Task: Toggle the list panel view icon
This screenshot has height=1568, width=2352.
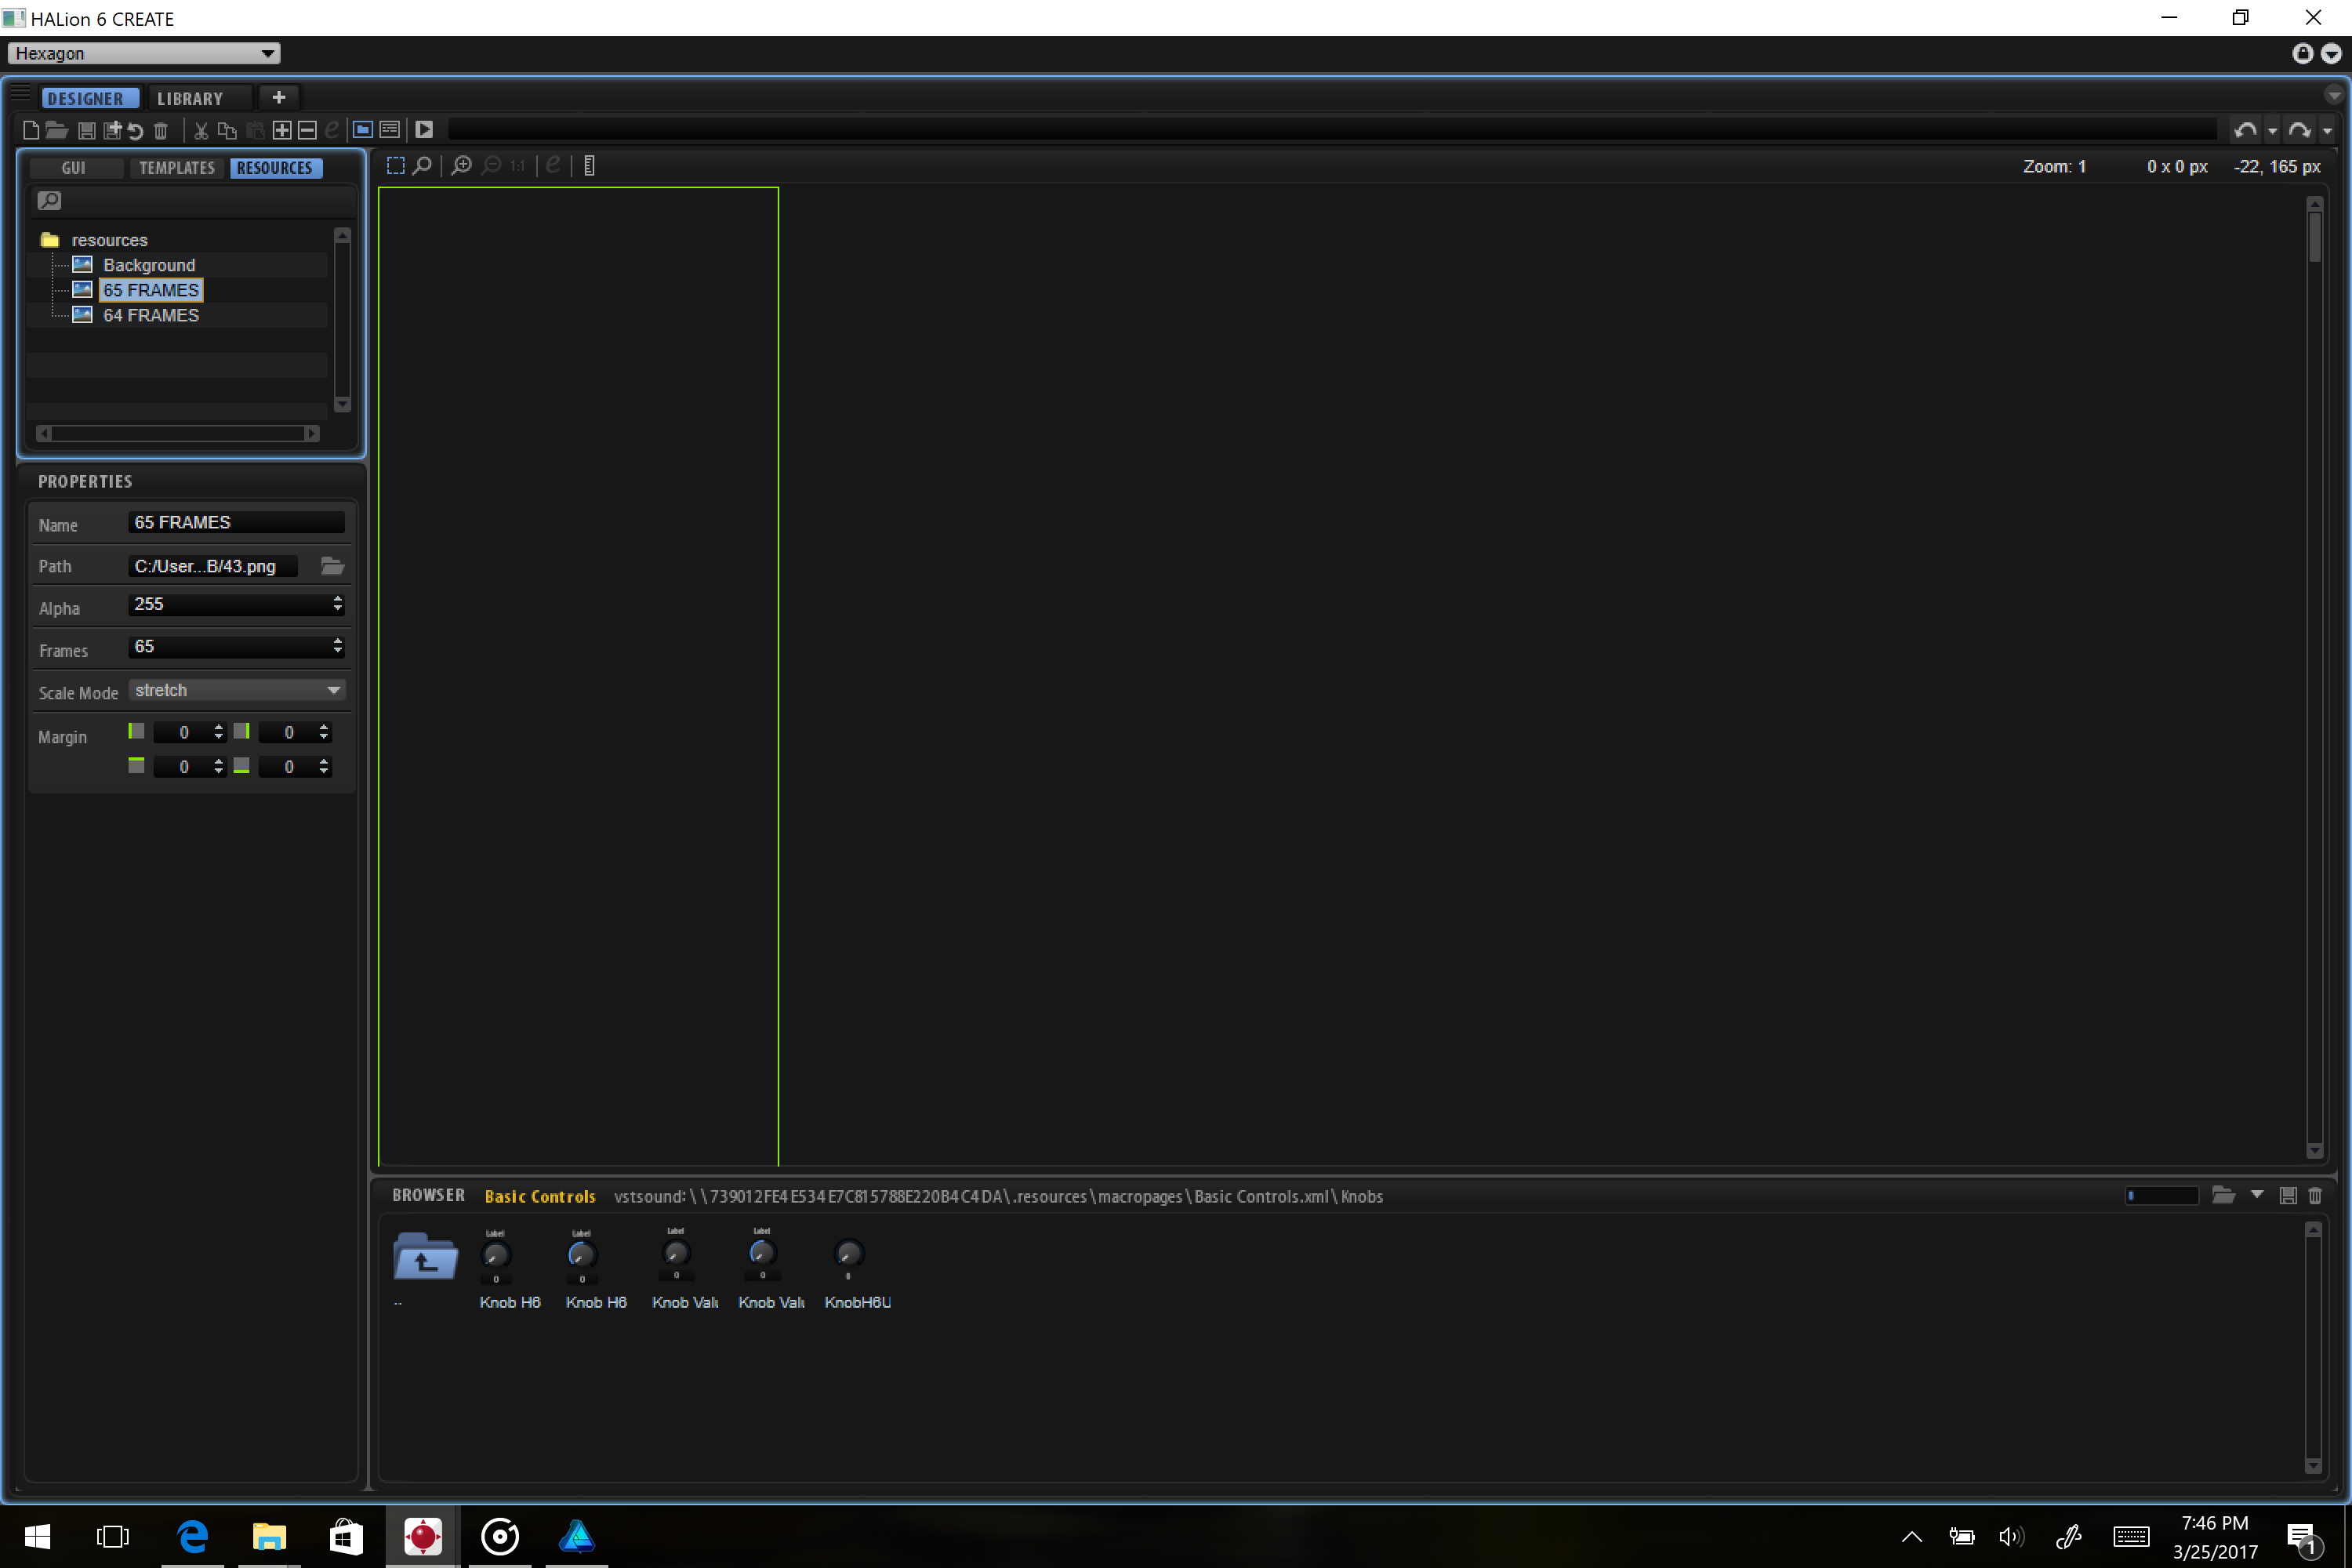Action: coord(390,130)
